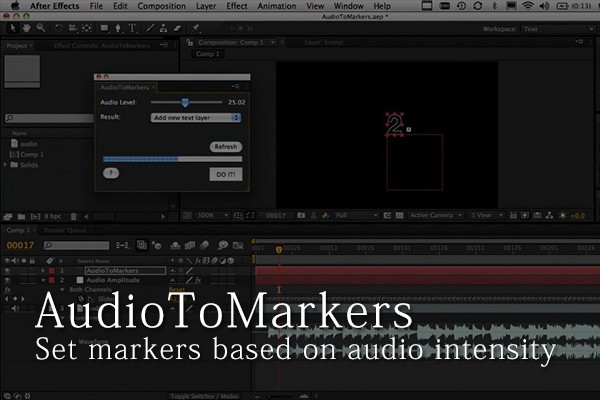The height and width of the screenshot is (400, 600).
Task: Click new folder icon in Project panel
Action: click(x=21, y=217)
